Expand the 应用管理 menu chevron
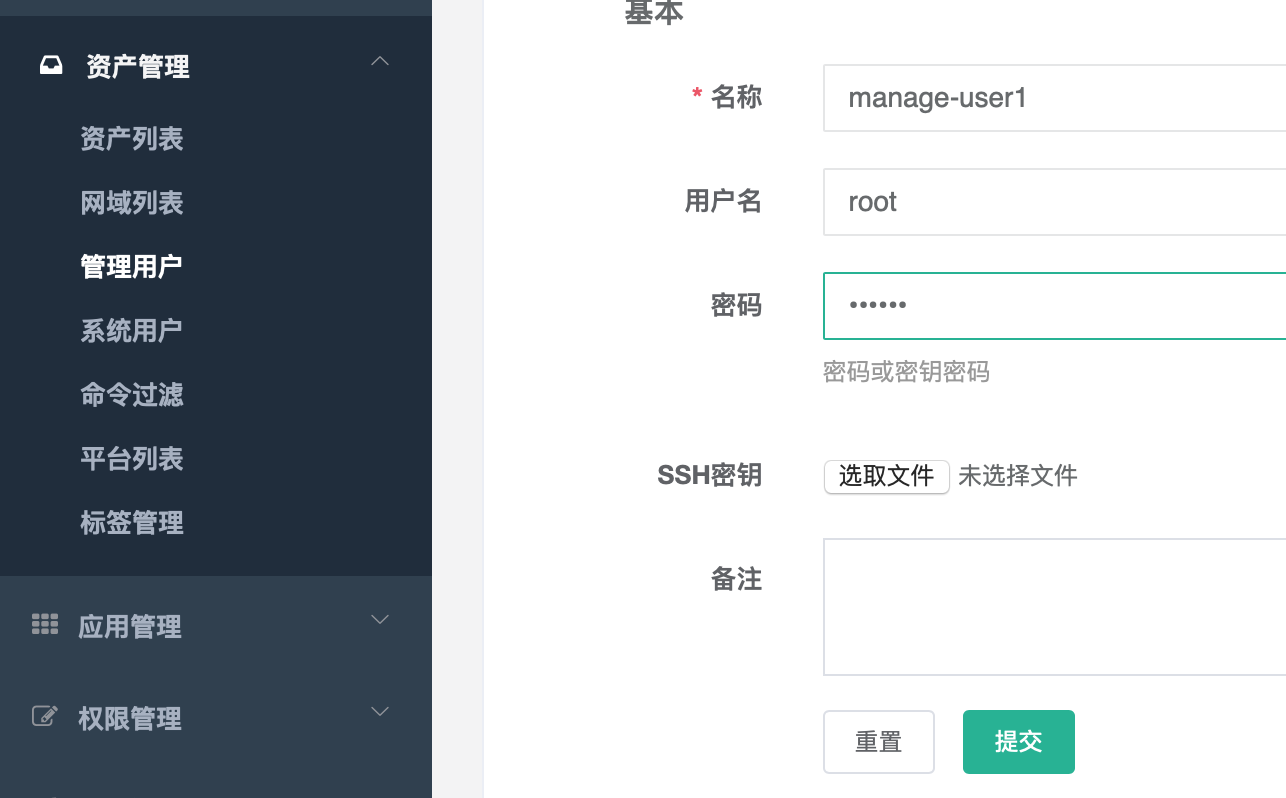1286x798 pixels. coord(380,620)
